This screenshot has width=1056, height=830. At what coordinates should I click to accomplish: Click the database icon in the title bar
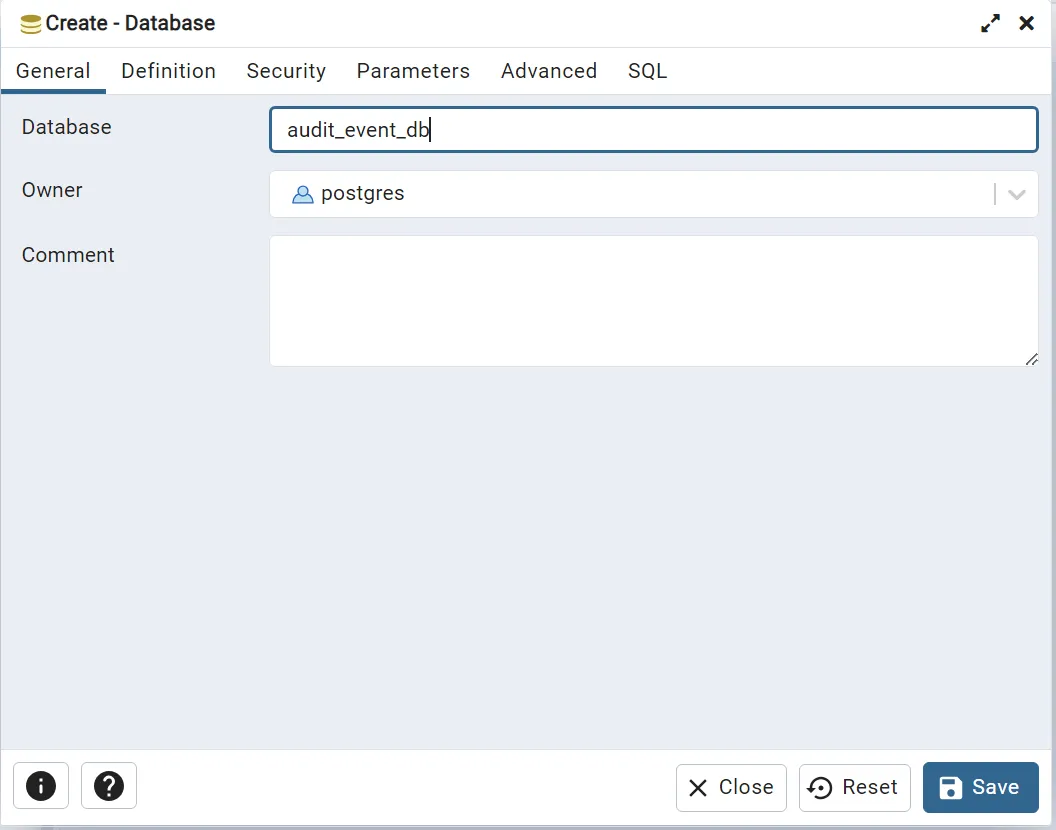click(31, 24)
